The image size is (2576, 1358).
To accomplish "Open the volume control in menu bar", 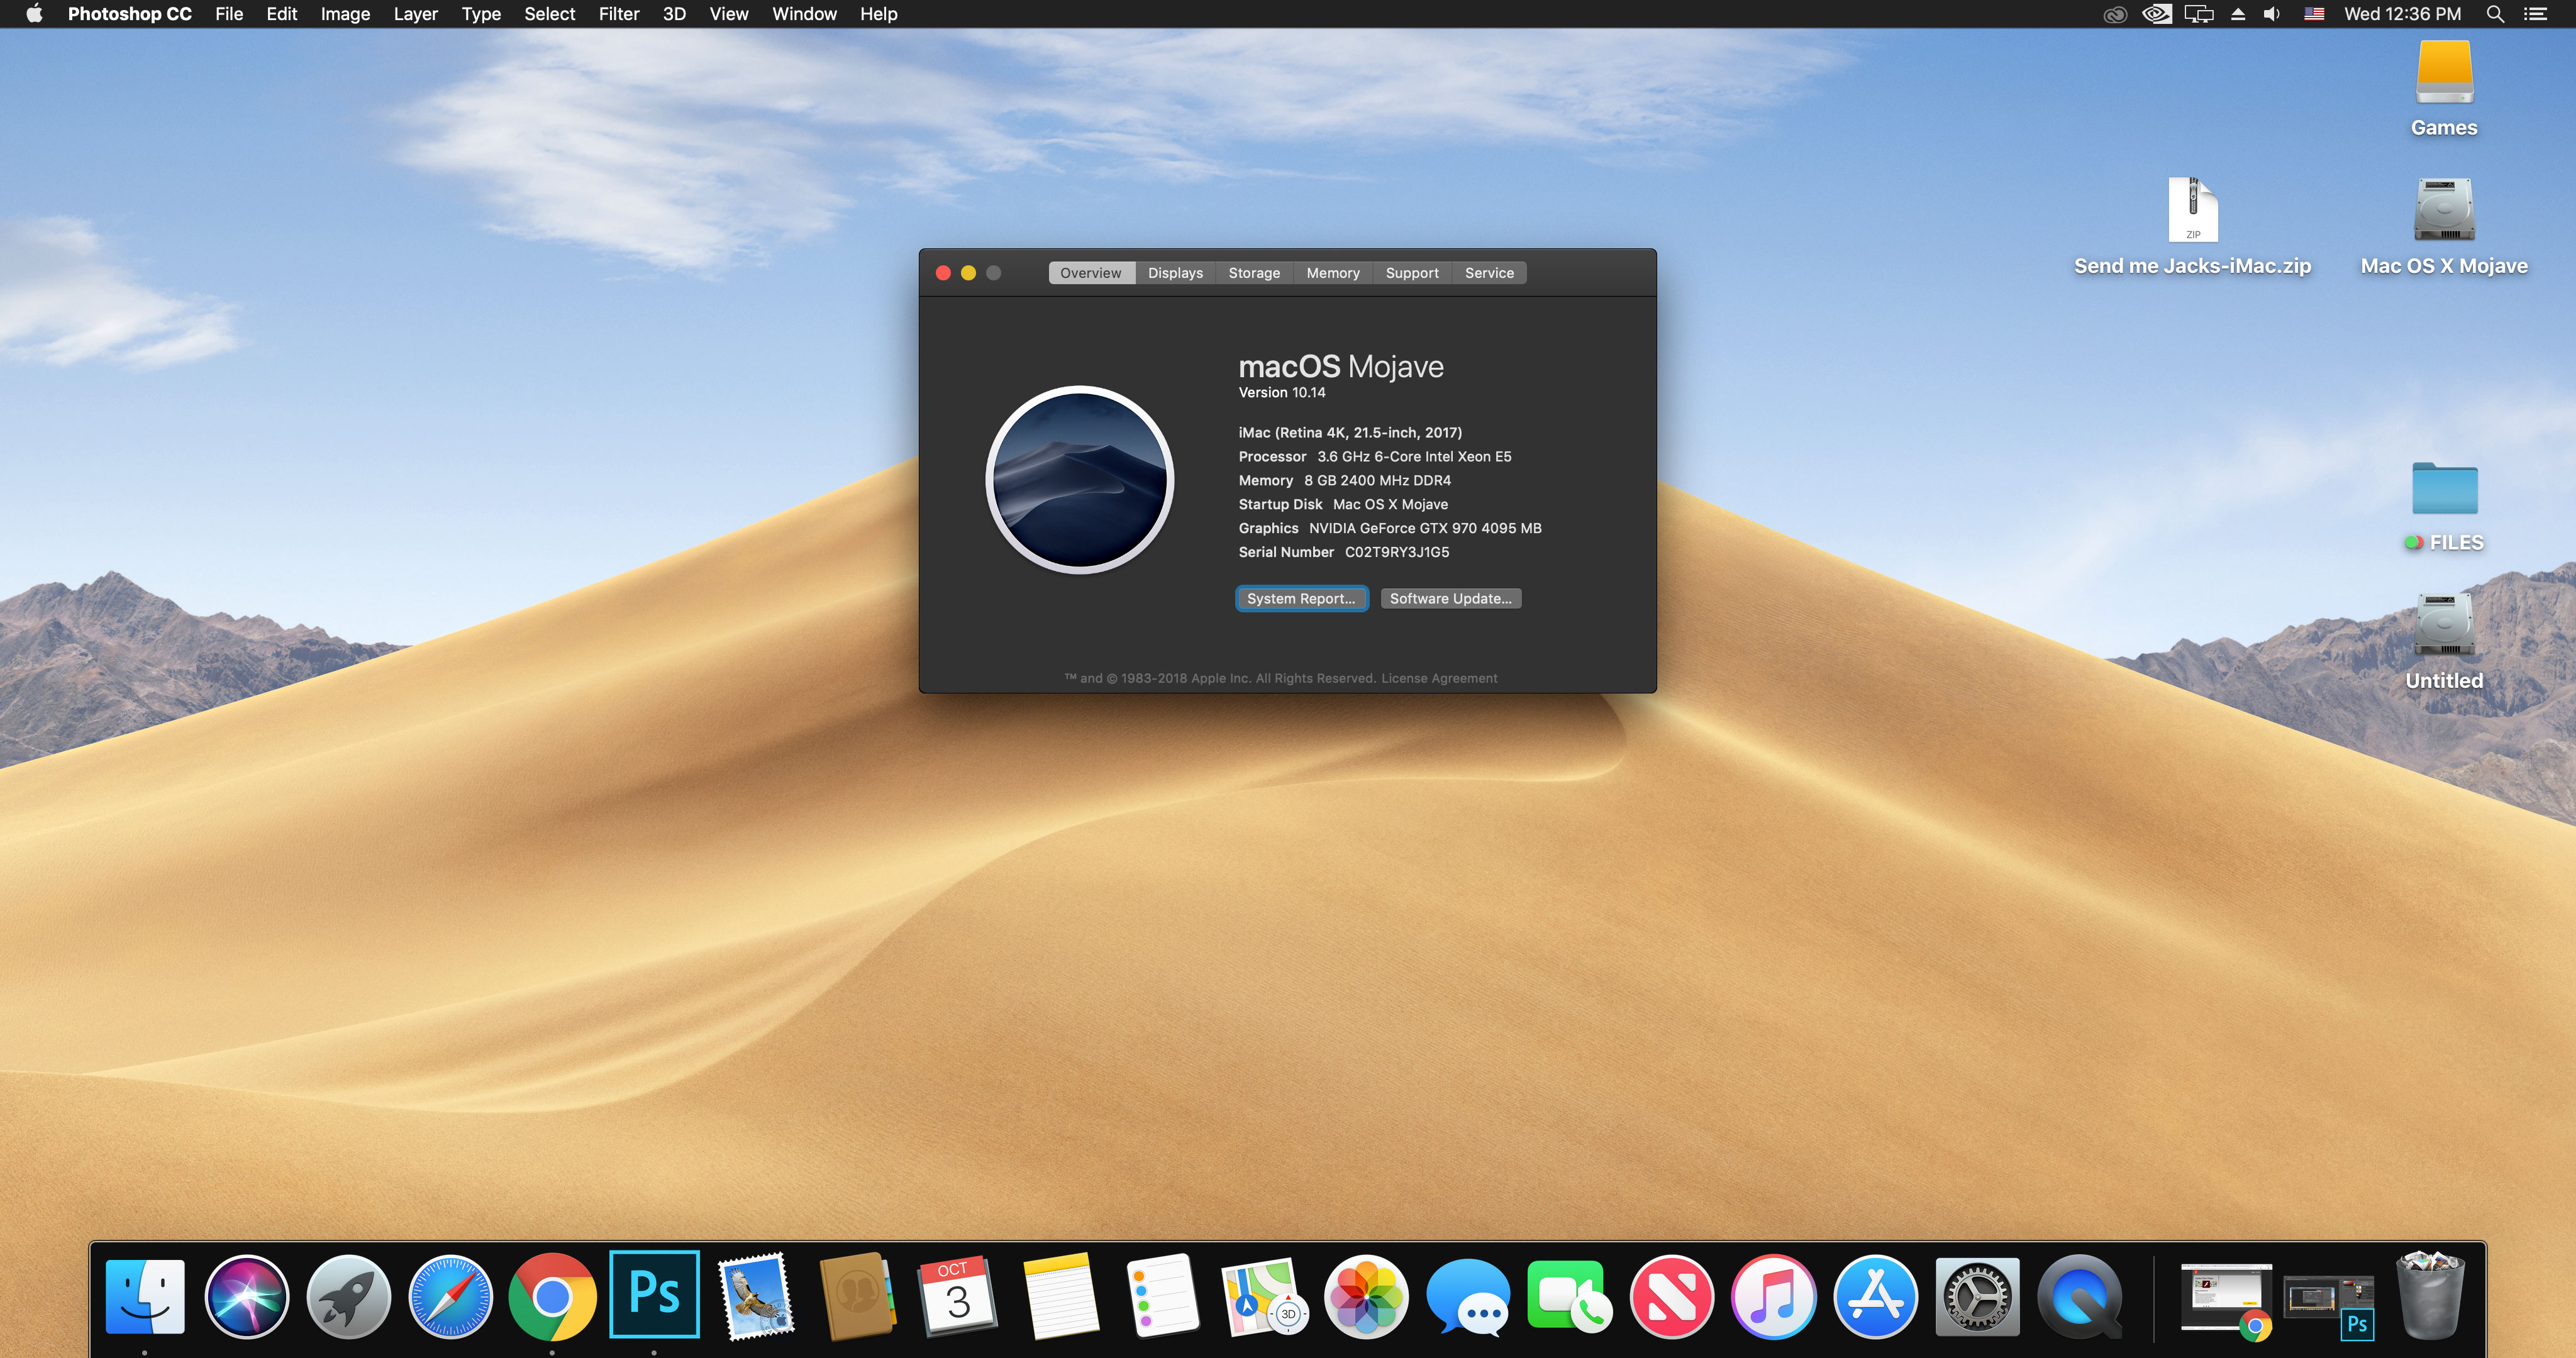I will tap(2272, 14).
